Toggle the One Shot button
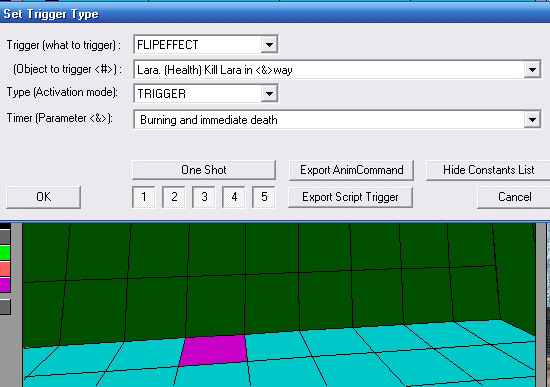This screenshot has width=550, height=387. click(204, 170)
